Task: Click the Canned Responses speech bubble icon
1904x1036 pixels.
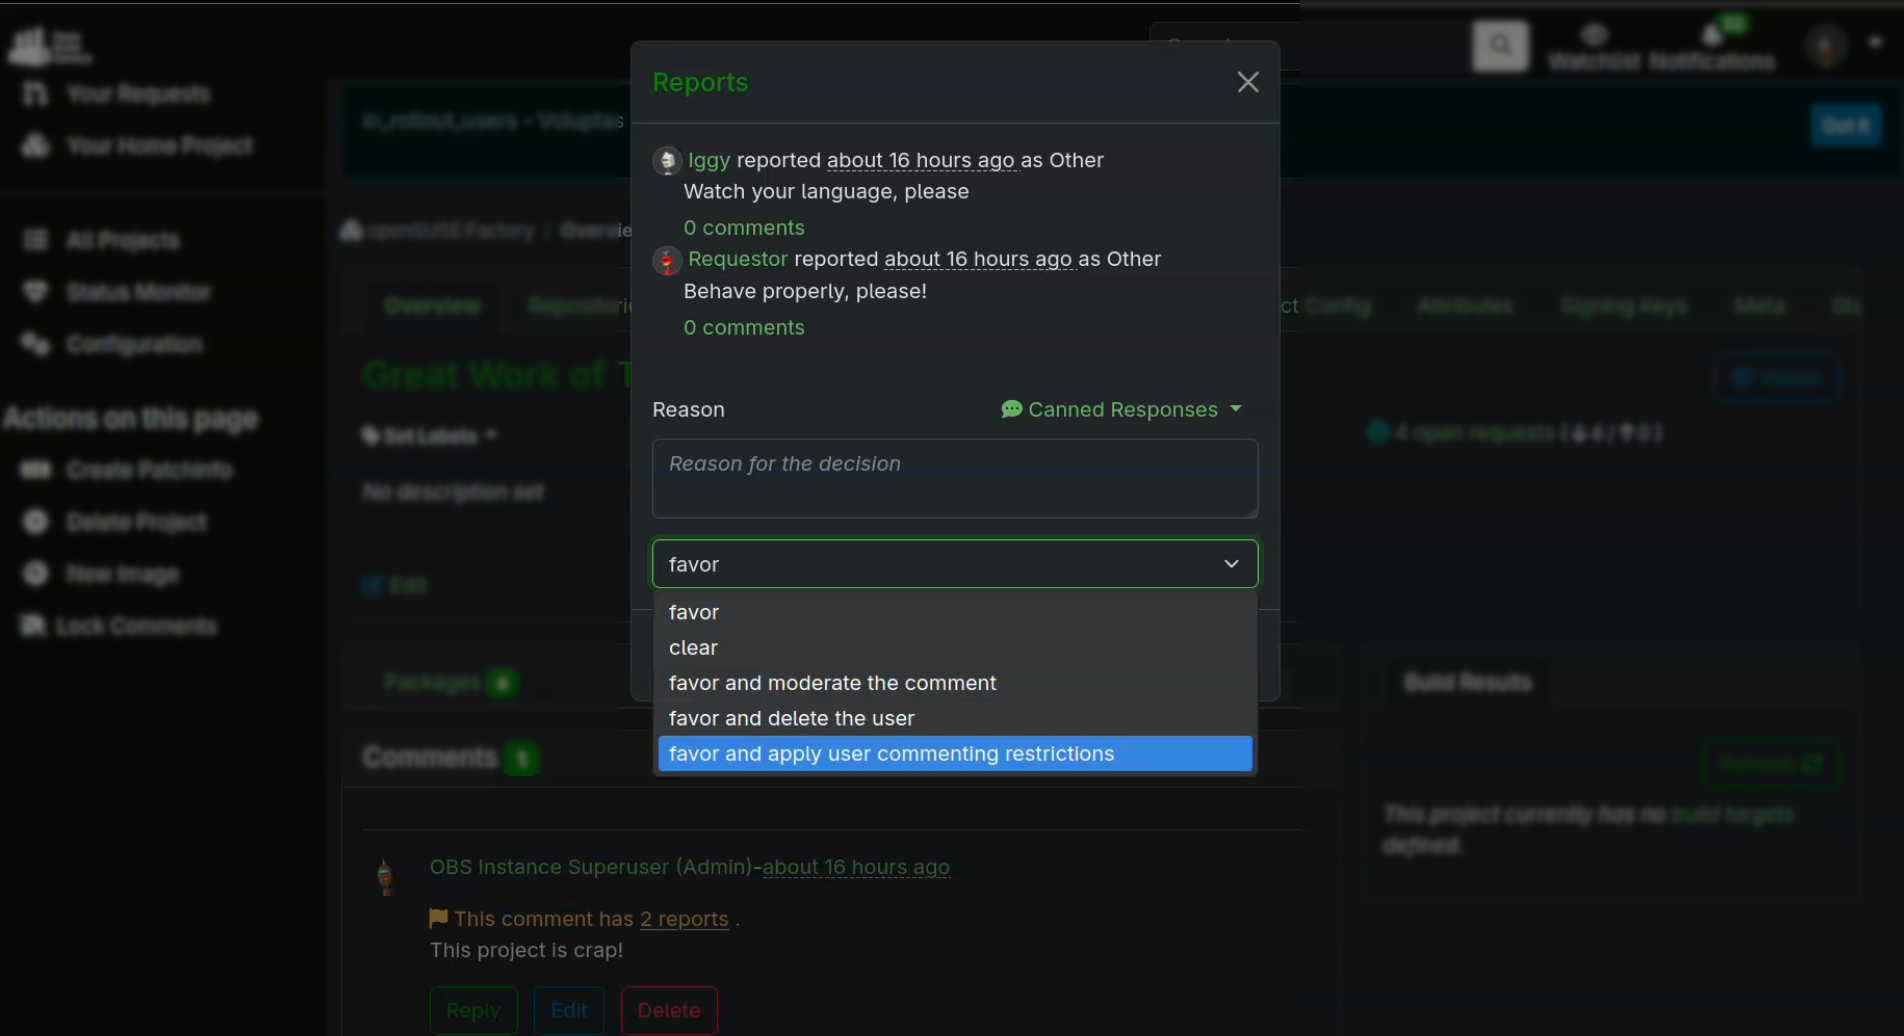Action: 1011,409
